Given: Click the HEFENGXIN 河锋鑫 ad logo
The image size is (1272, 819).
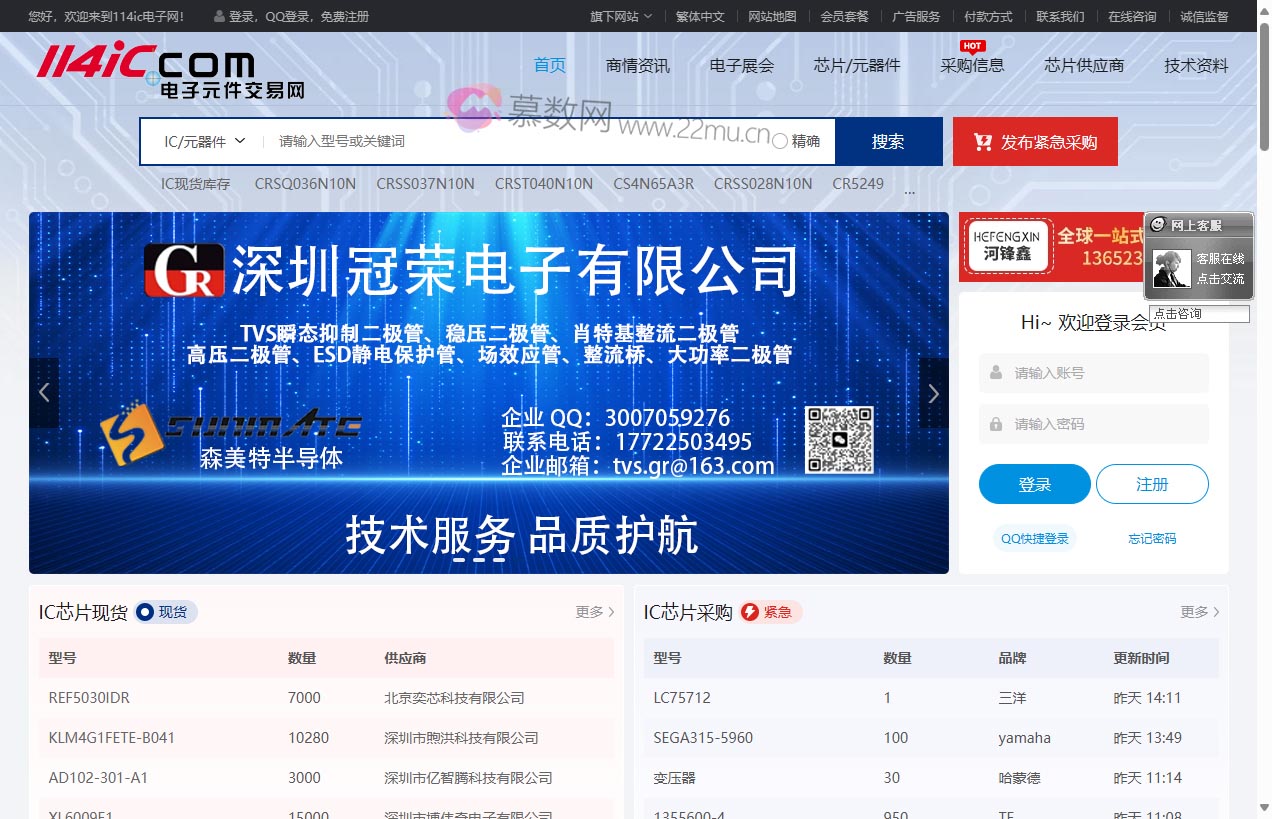Looking at the screenshot, I should pyautogui.click(x=1007, y=246).
